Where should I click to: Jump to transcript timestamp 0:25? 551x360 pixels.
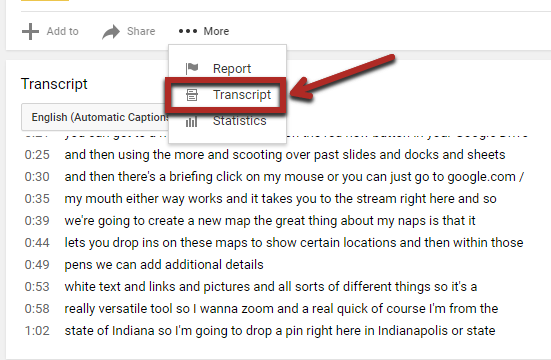coord(37,155)
